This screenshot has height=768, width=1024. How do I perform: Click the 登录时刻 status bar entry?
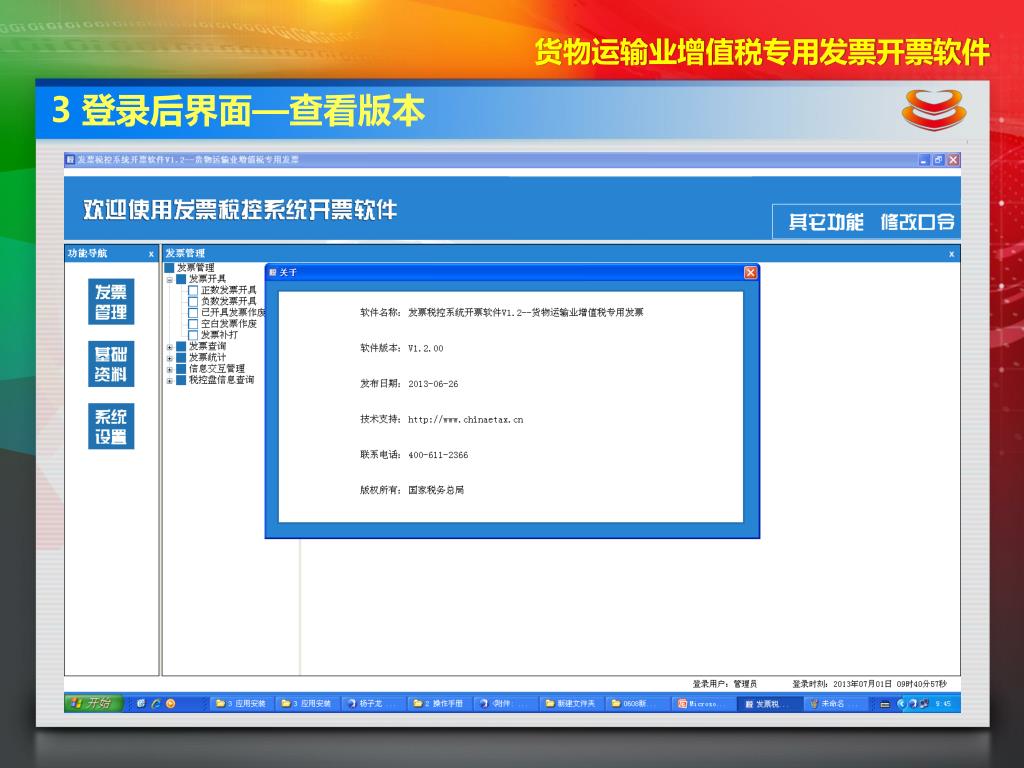click(869, 684)
